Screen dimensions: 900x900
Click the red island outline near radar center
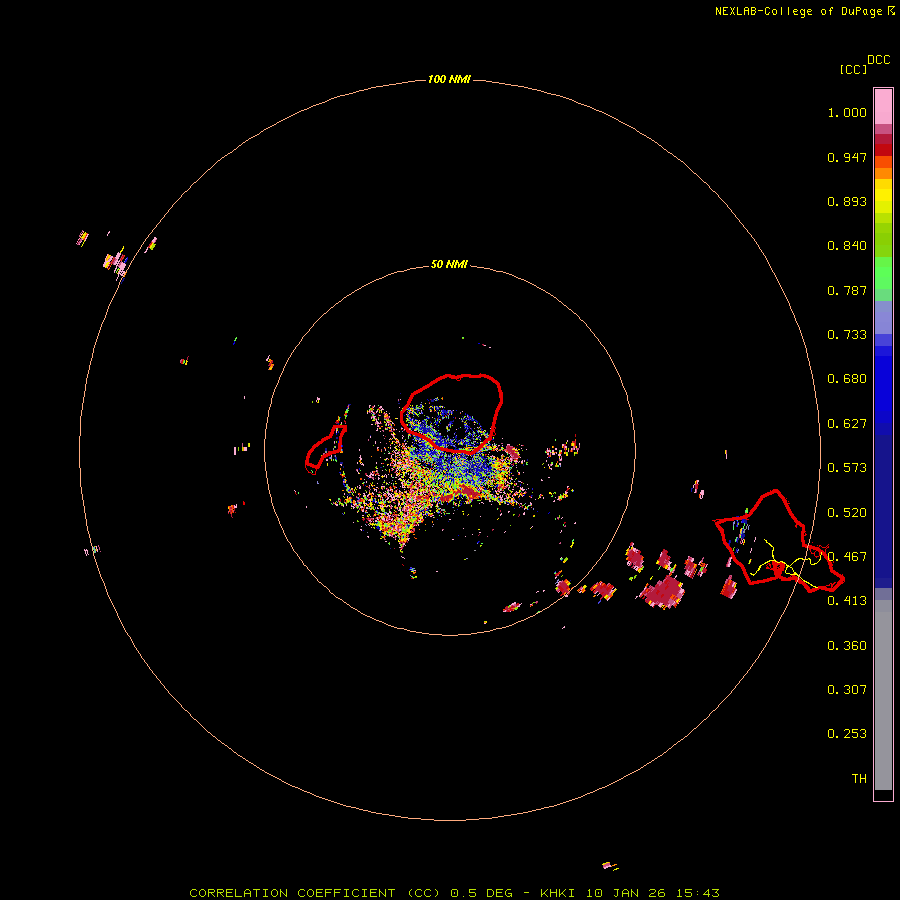click(x=451, y=413)
